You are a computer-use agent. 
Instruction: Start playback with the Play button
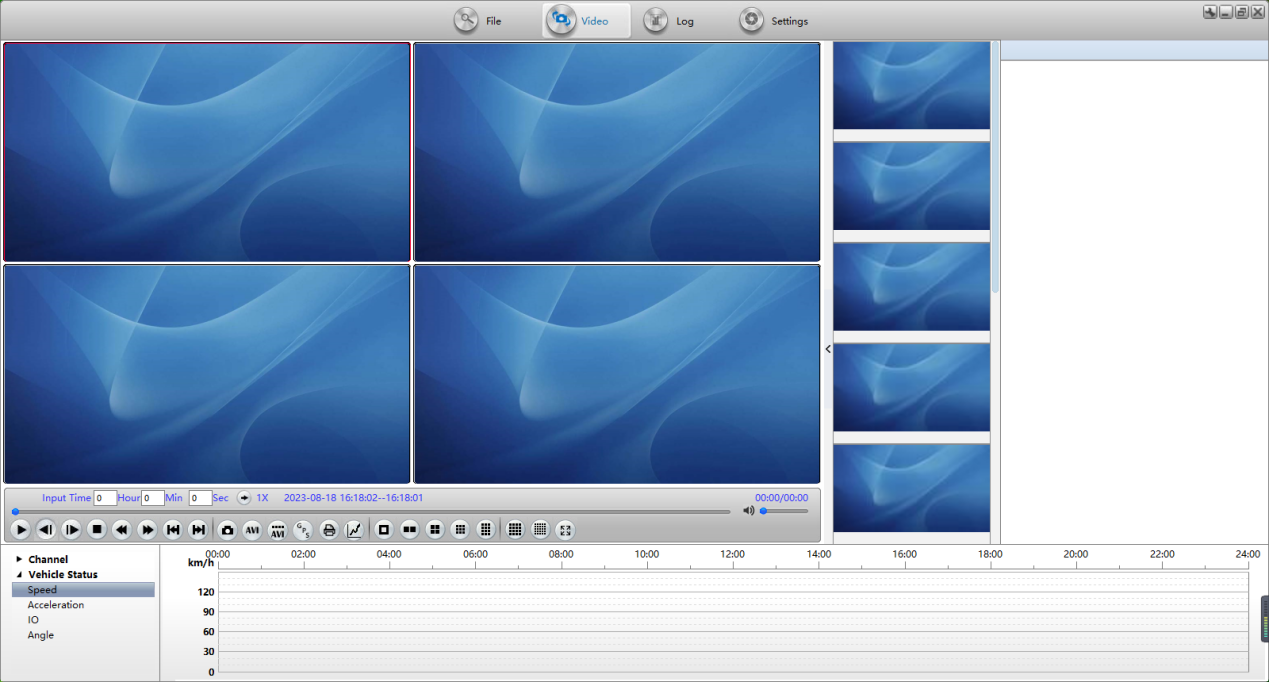point(21,530)
